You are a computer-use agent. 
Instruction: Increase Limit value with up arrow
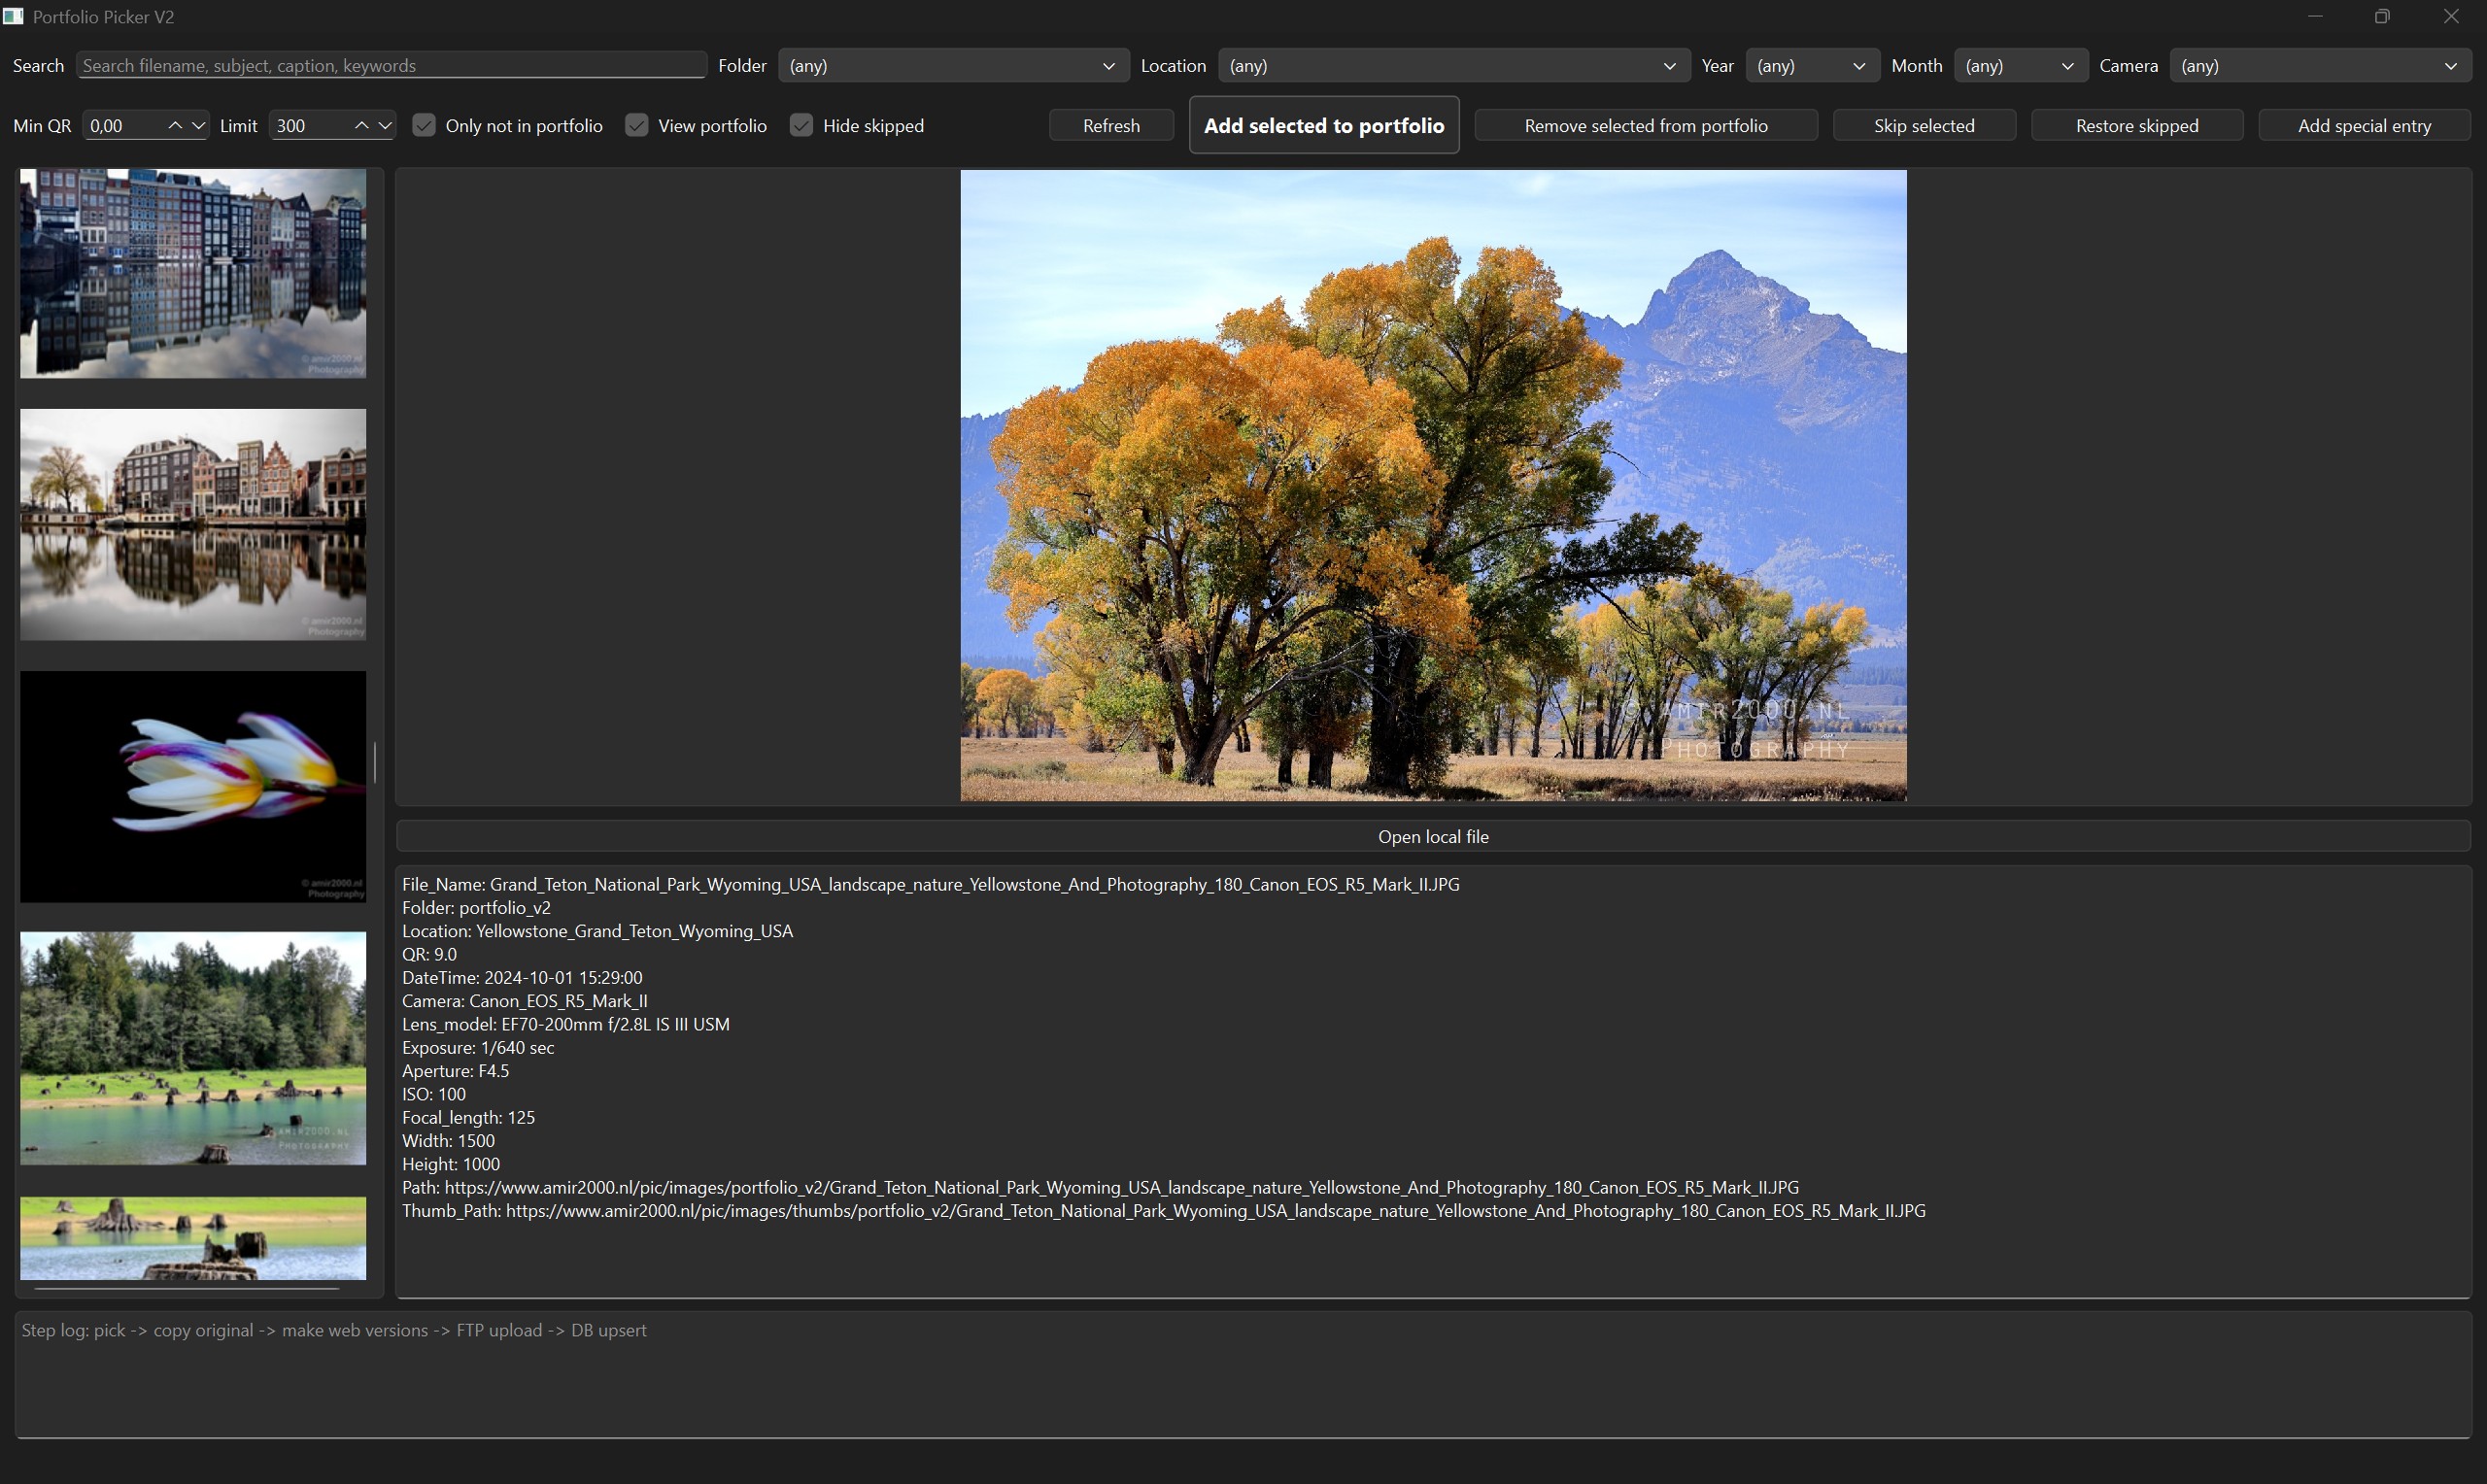click(362, 126)
